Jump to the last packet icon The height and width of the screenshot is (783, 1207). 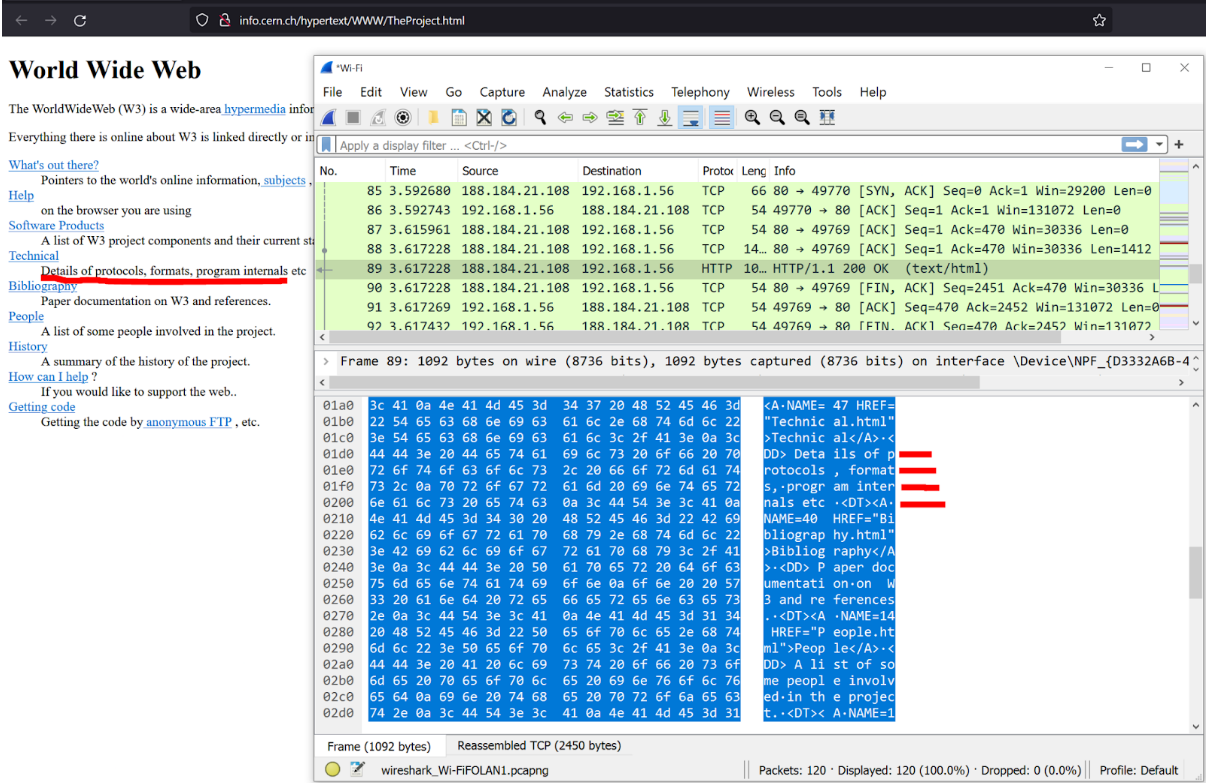[665, 118]
